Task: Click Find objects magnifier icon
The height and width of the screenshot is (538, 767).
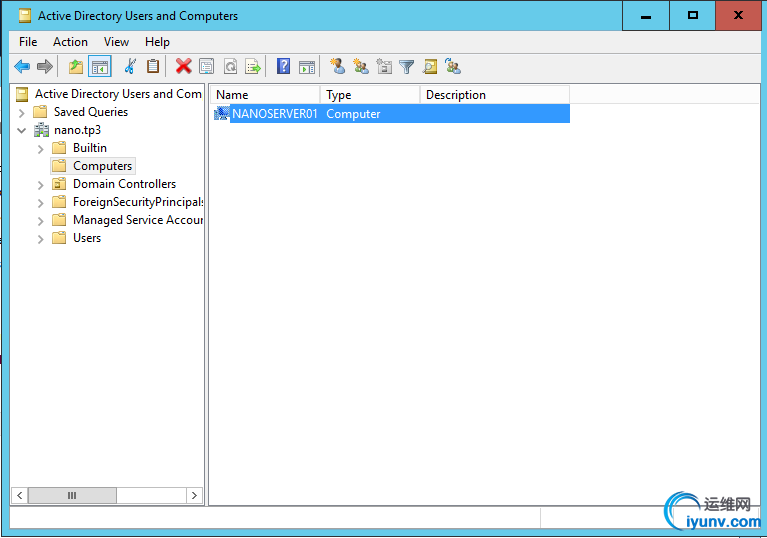Action: [430, 66]
